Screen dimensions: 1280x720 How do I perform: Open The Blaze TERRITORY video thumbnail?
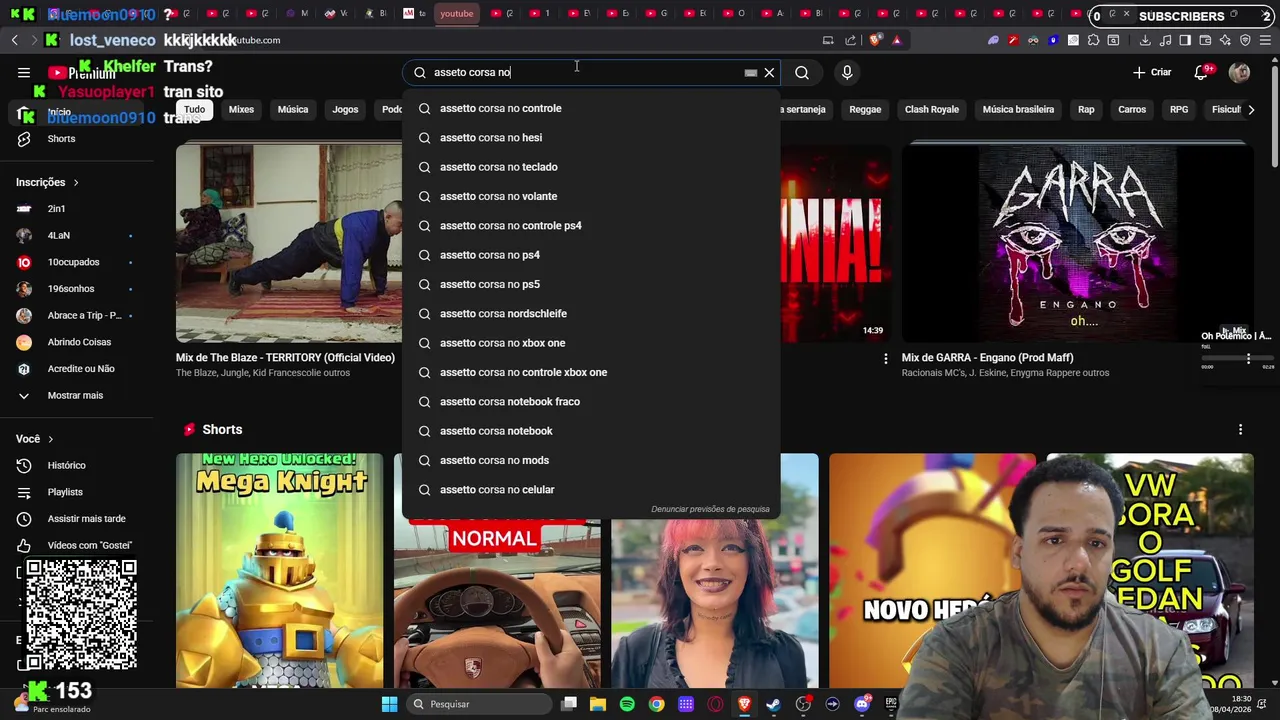pyautogui.click(x=289, y=243)
